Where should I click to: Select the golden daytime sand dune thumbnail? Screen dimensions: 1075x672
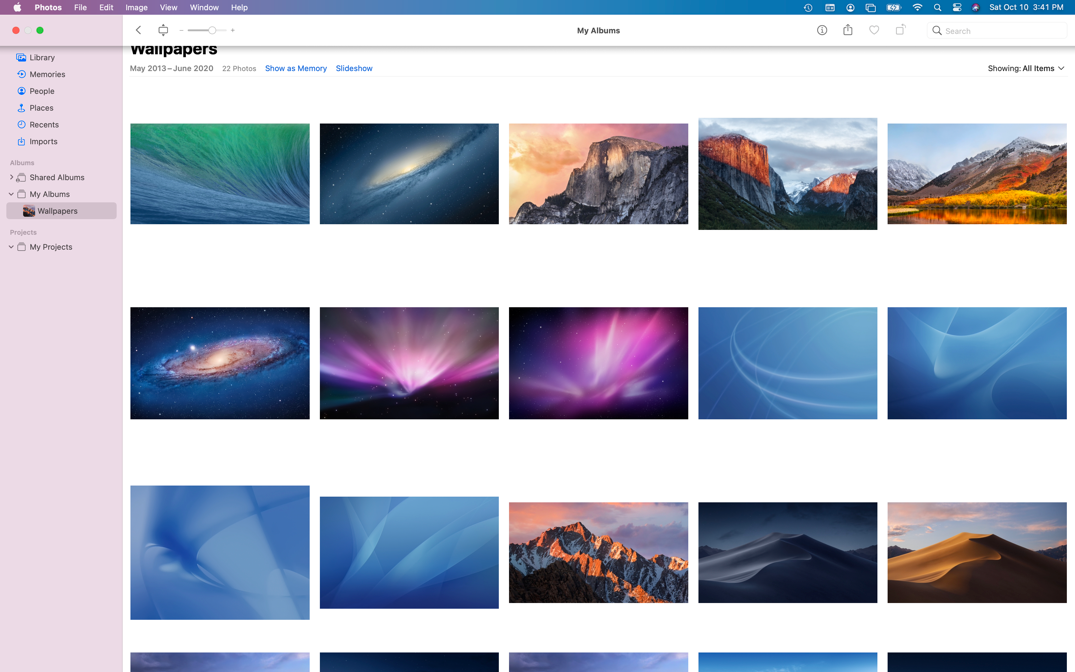tap(977, 553)
